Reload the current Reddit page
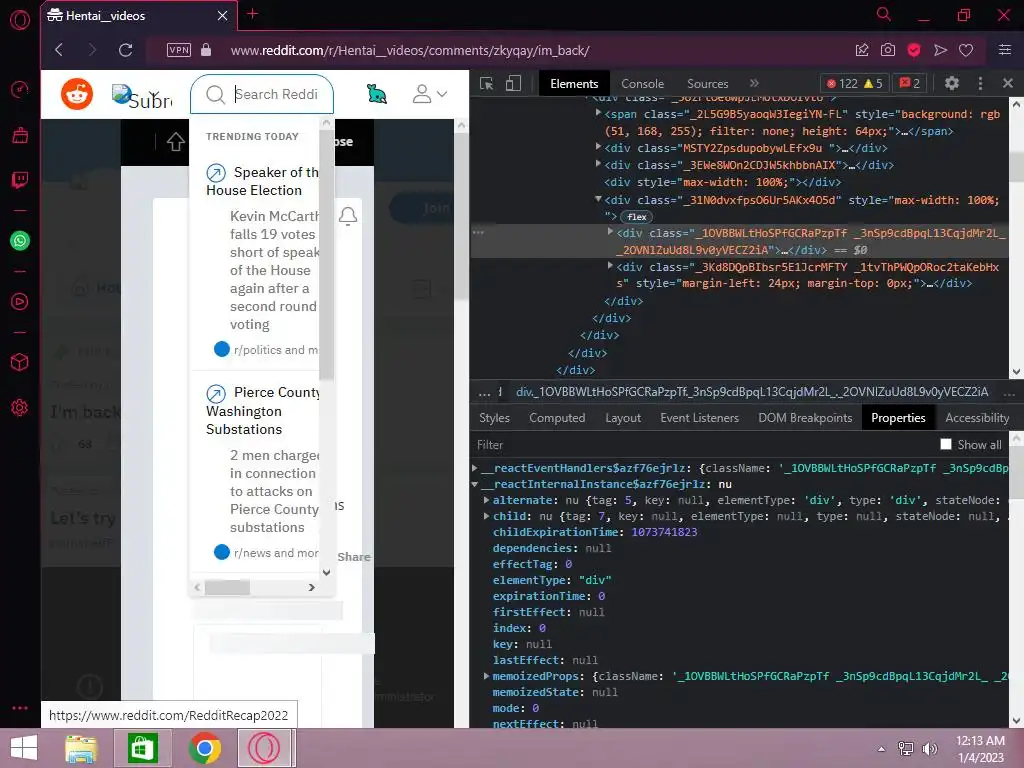Viewport: 1024px width, 768px height. pyautogui.click(x=125, y=50)
